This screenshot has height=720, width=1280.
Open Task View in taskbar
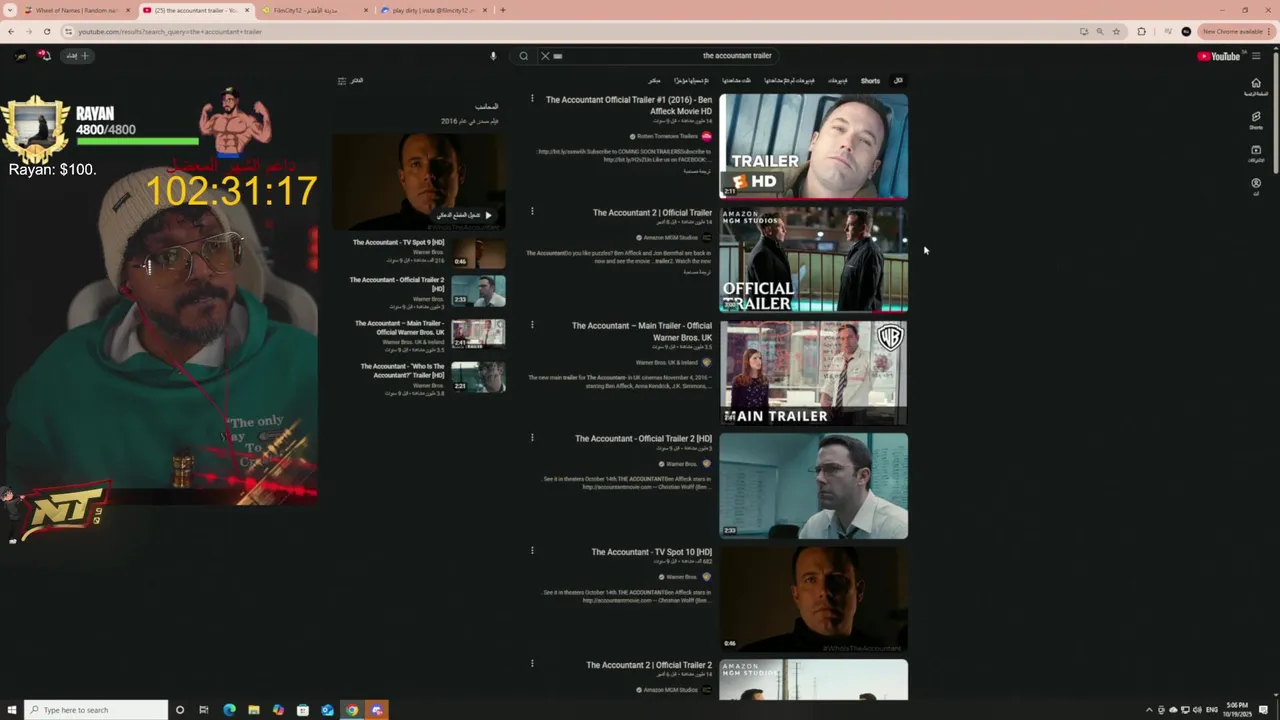pos(203,710)
